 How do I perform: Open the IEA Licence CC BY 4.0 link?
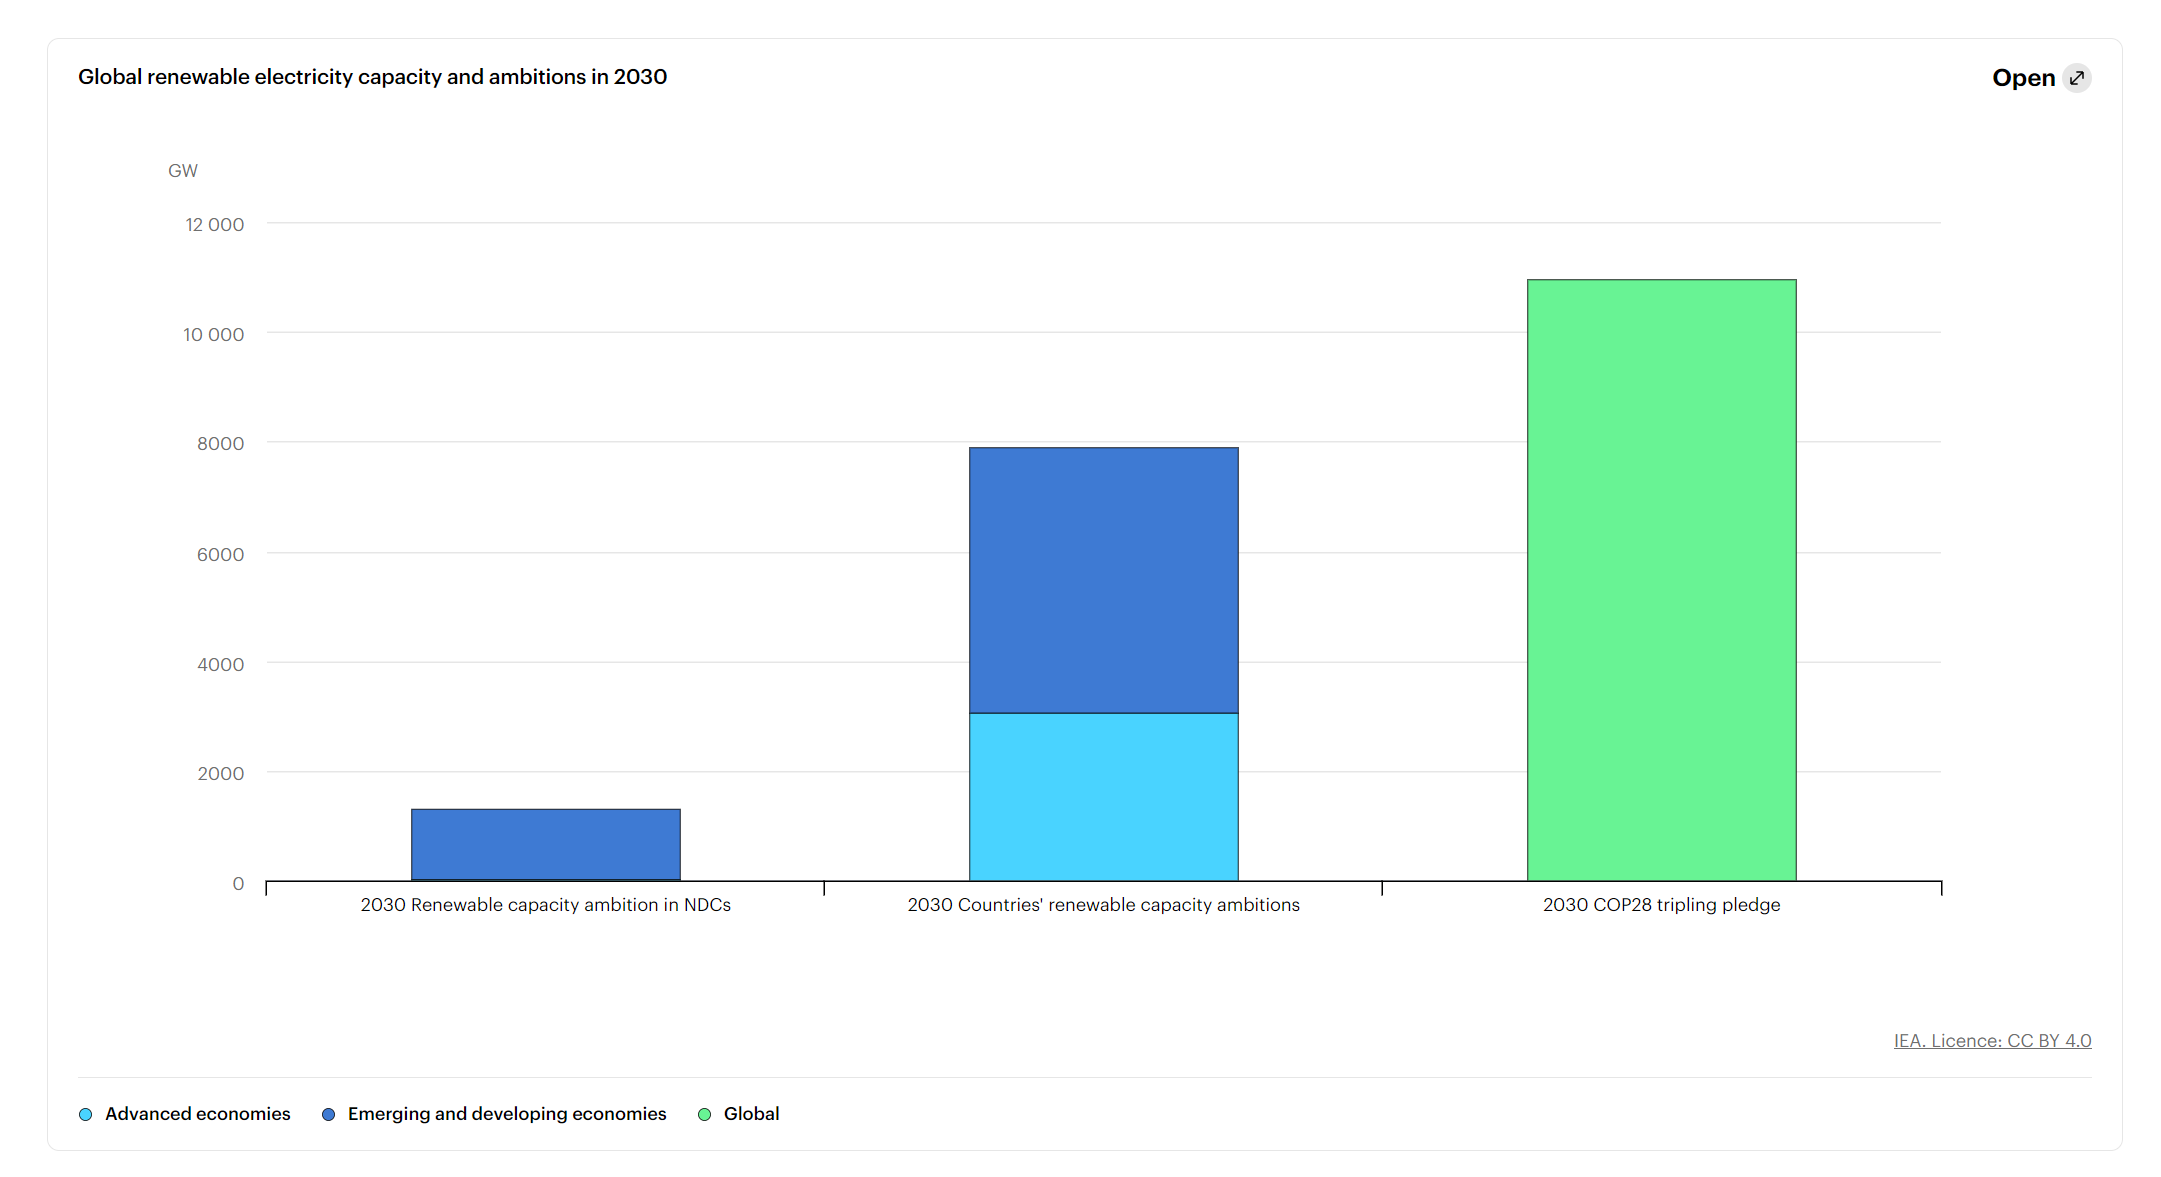[x=1992, y=1040]
